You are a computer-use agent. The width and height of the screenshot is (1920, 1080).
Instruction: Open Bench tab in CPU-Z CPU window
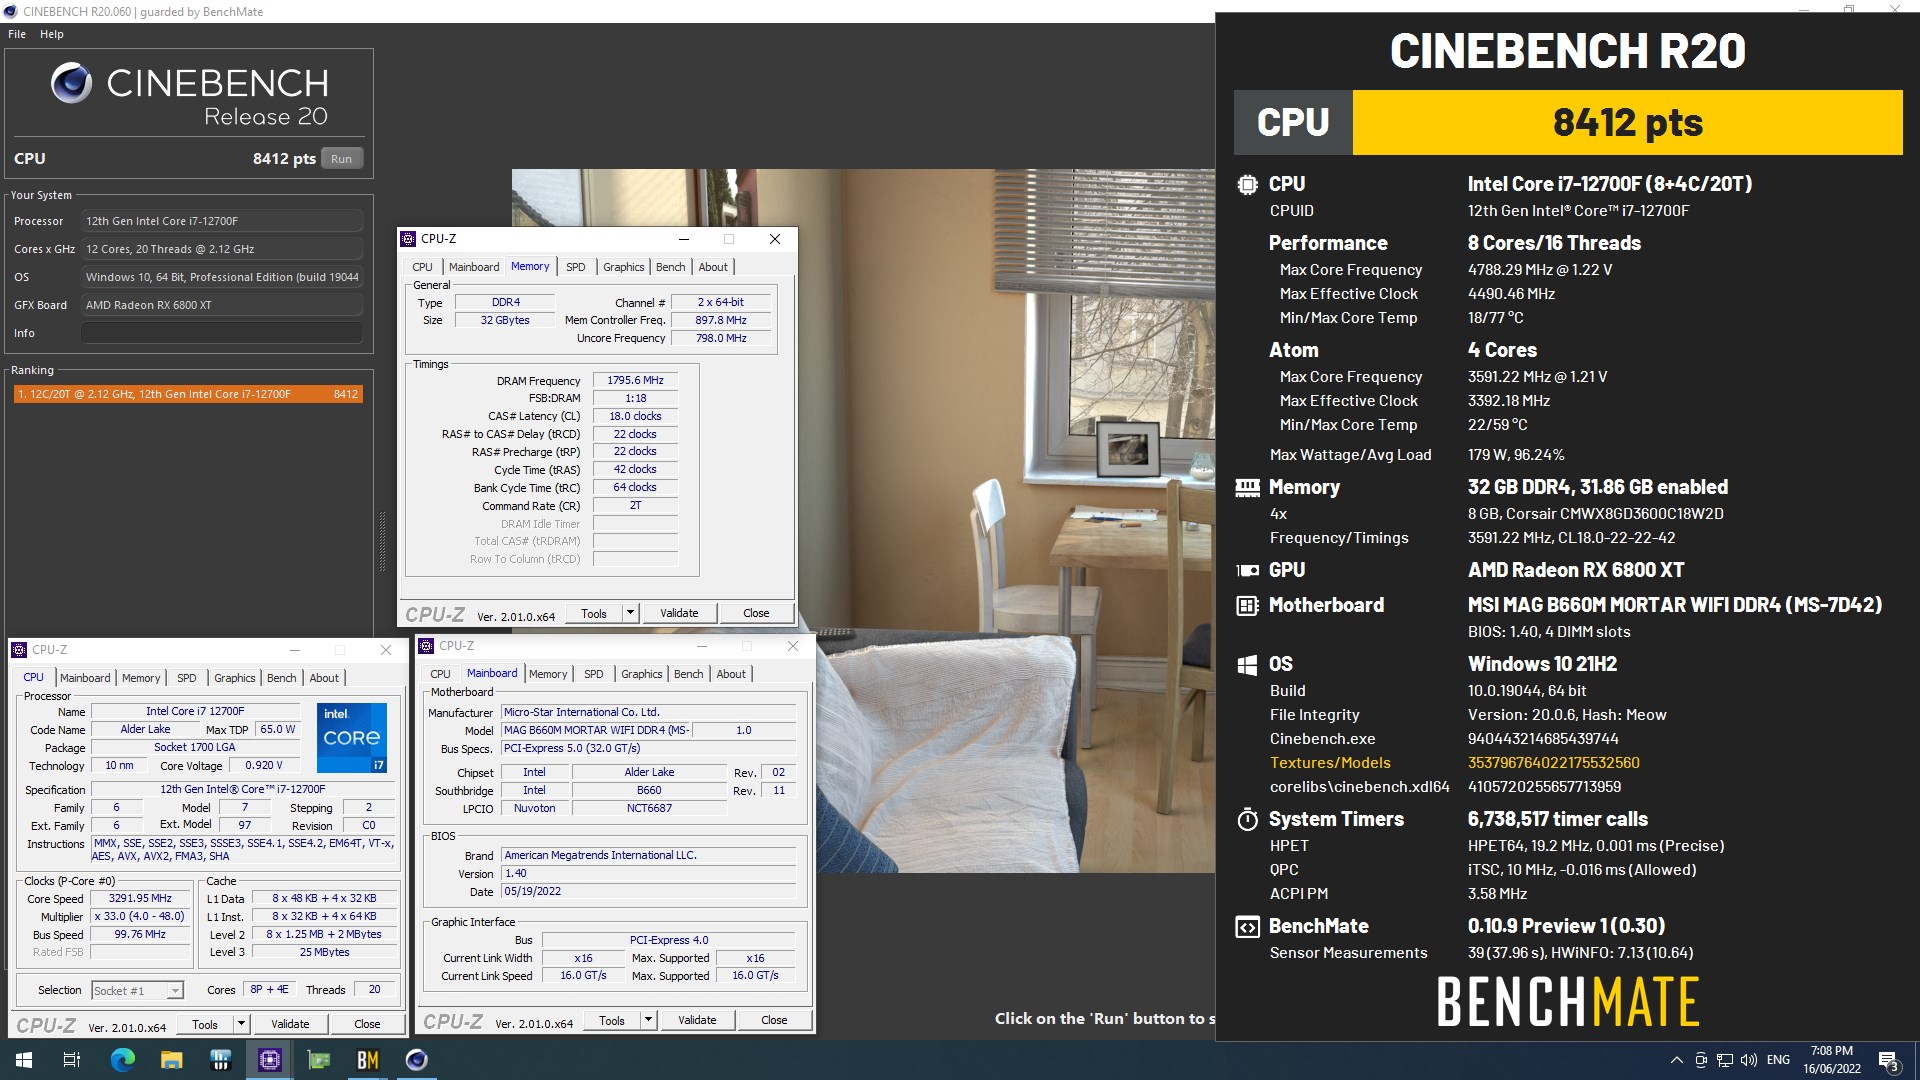pyautogui.click(x=282, y=678)
